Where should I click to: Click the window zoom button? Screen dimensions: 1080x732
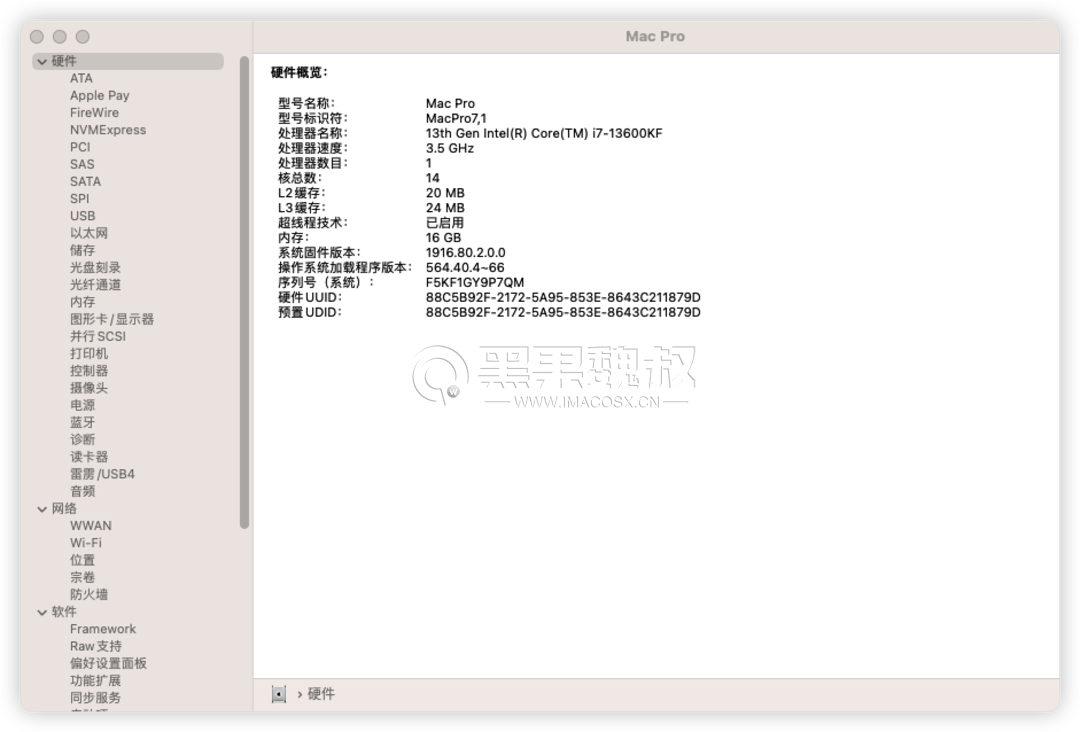pyautogui.click(x=83, y=37)
